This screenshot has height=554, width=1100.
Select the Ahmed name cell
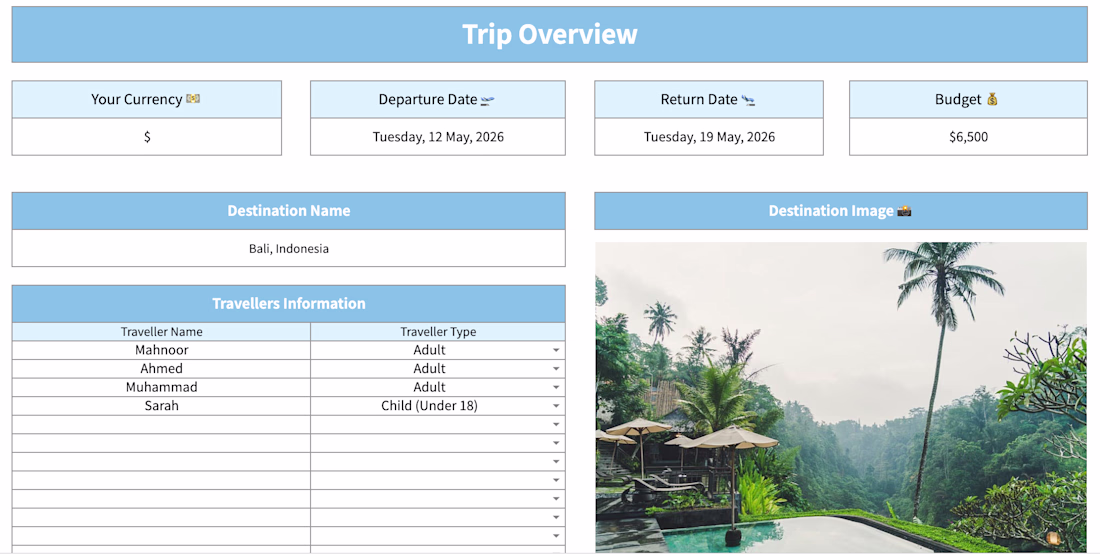[161, 368]
